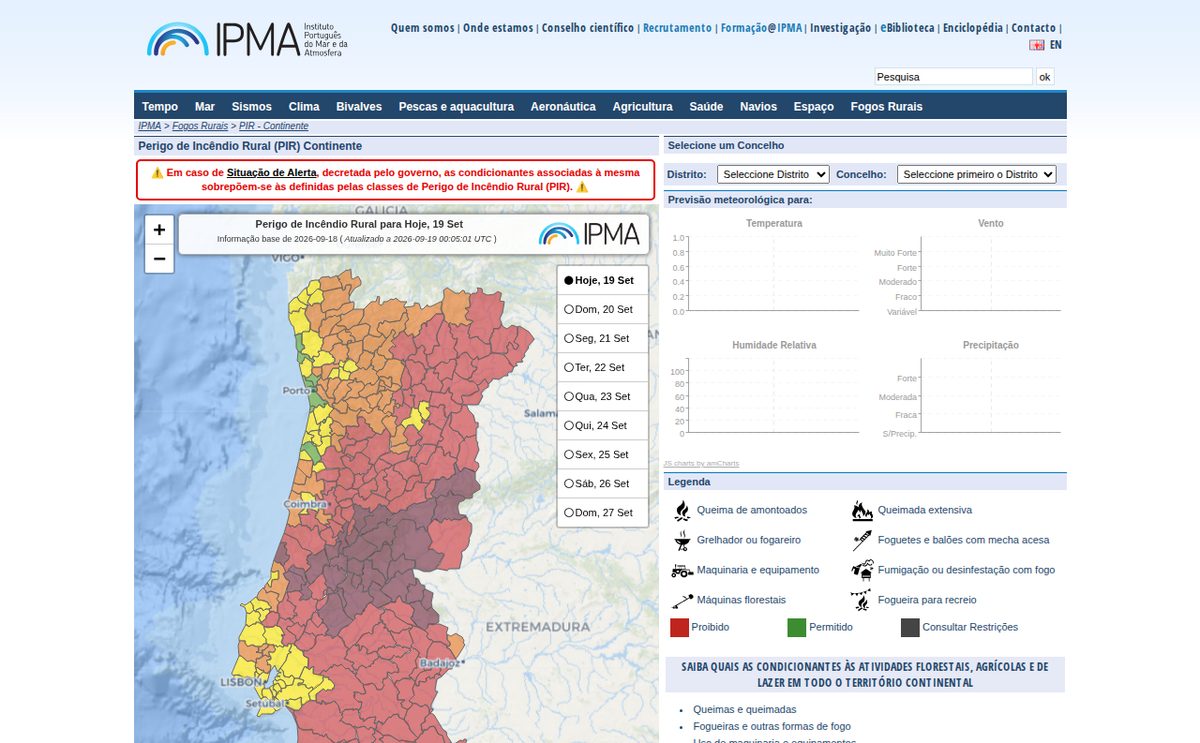Open the Saúde menu
The height and width of the screenshot is (743, 1200).
point(706,107)
